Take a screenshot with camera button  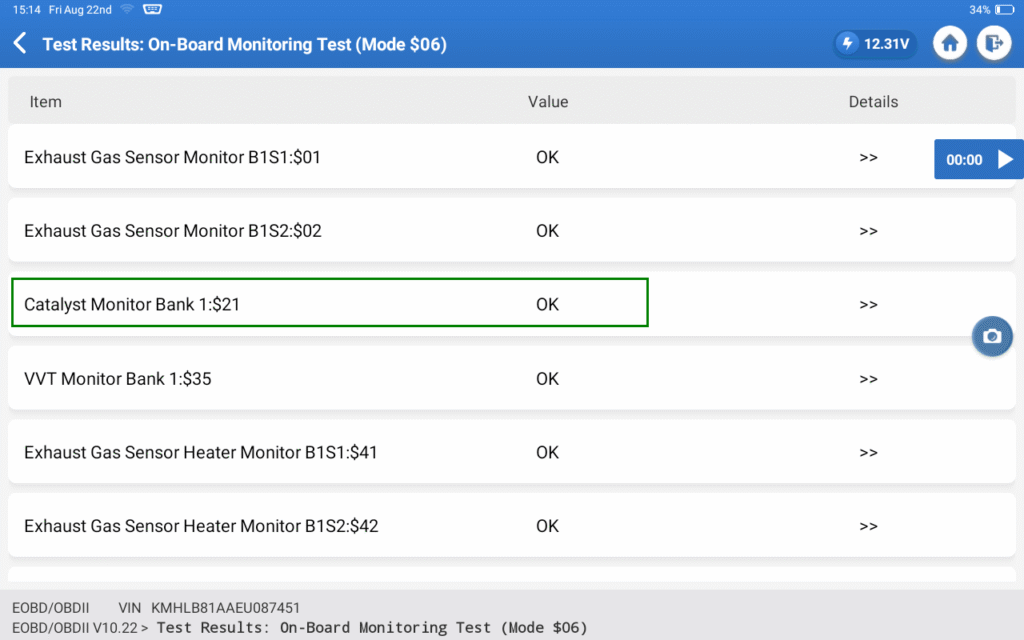992,337
